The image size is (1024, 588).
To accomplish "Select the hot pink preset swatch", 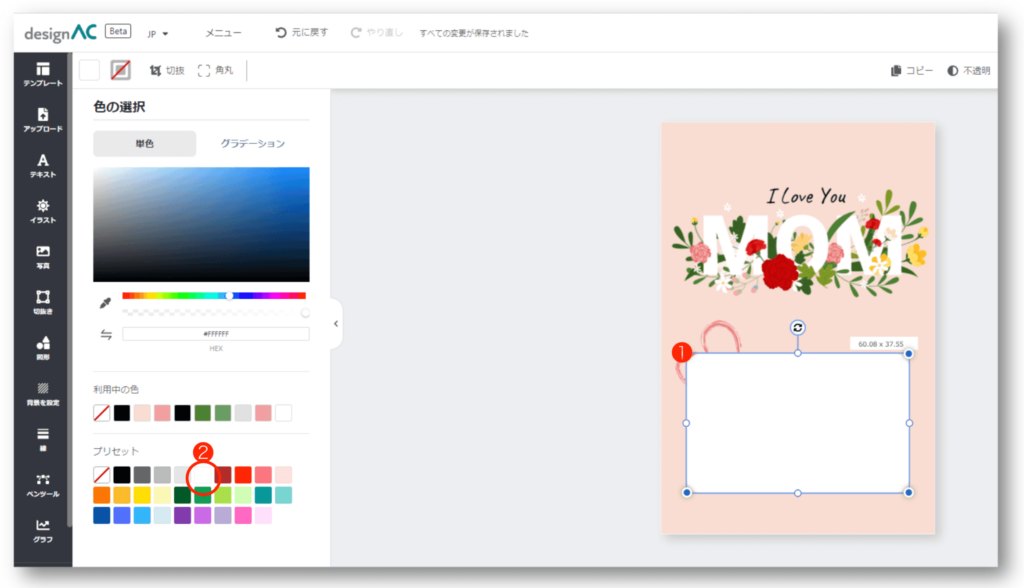I will pyautogui.click(x=243, y=515).
